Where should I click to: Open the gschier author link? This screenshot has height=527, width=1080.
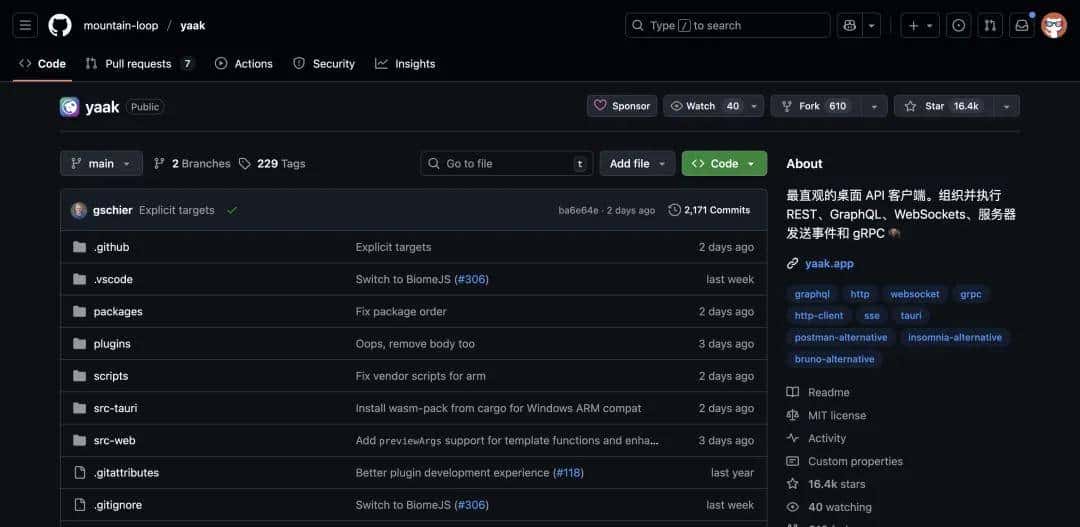tap(112, 210)
